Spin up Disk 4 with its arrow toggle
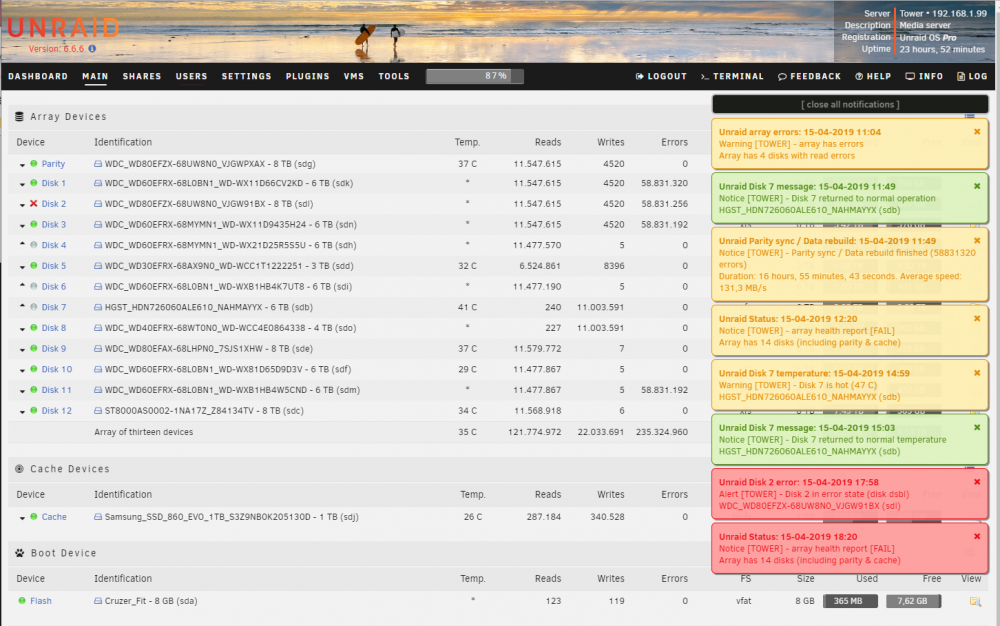This screenshot has width=1000, height=626. tap(22, 244)
